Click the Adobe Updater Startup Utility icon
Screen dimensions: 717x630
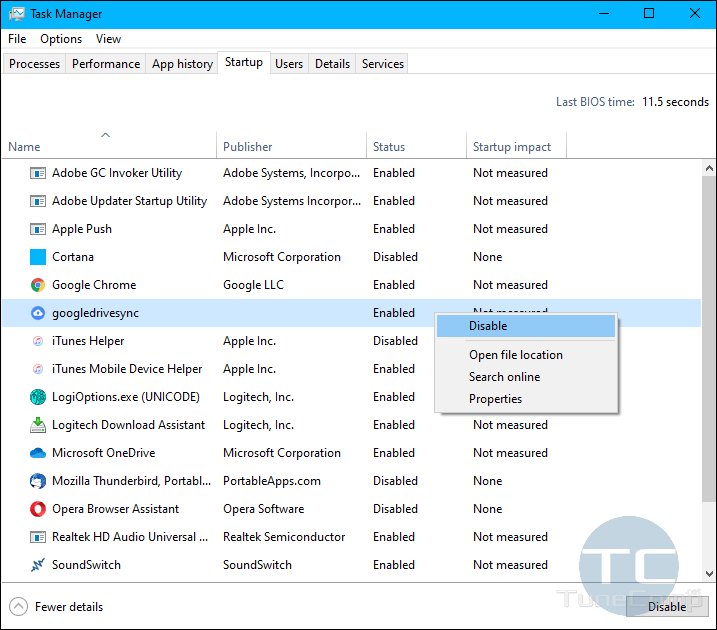tap(38, 201)
